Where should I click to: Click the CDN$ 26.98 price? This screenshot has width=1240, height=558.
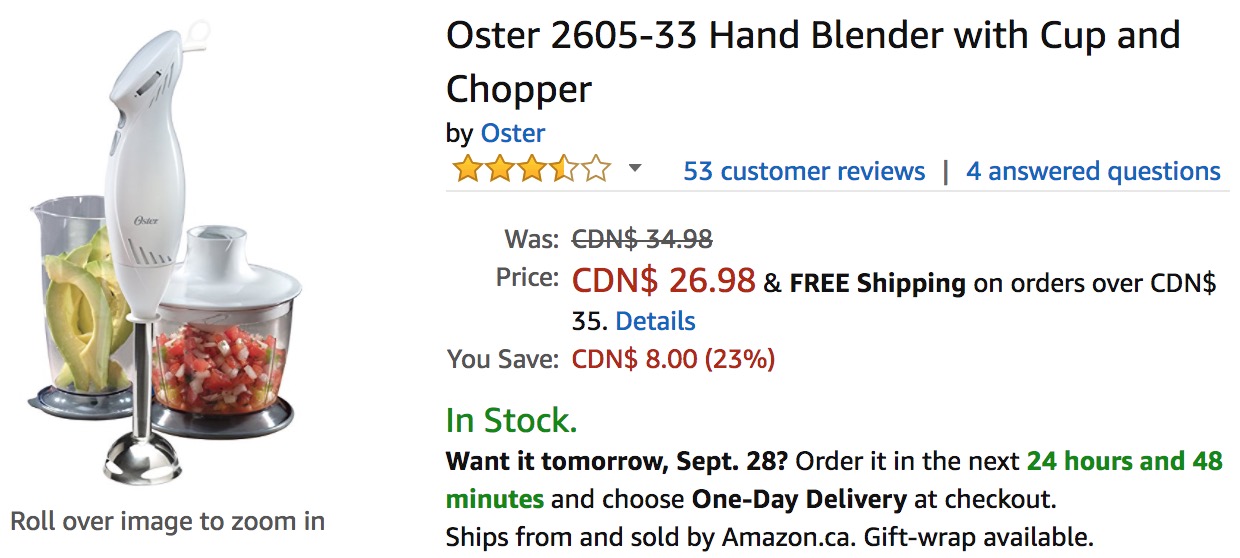coord(663,281)
